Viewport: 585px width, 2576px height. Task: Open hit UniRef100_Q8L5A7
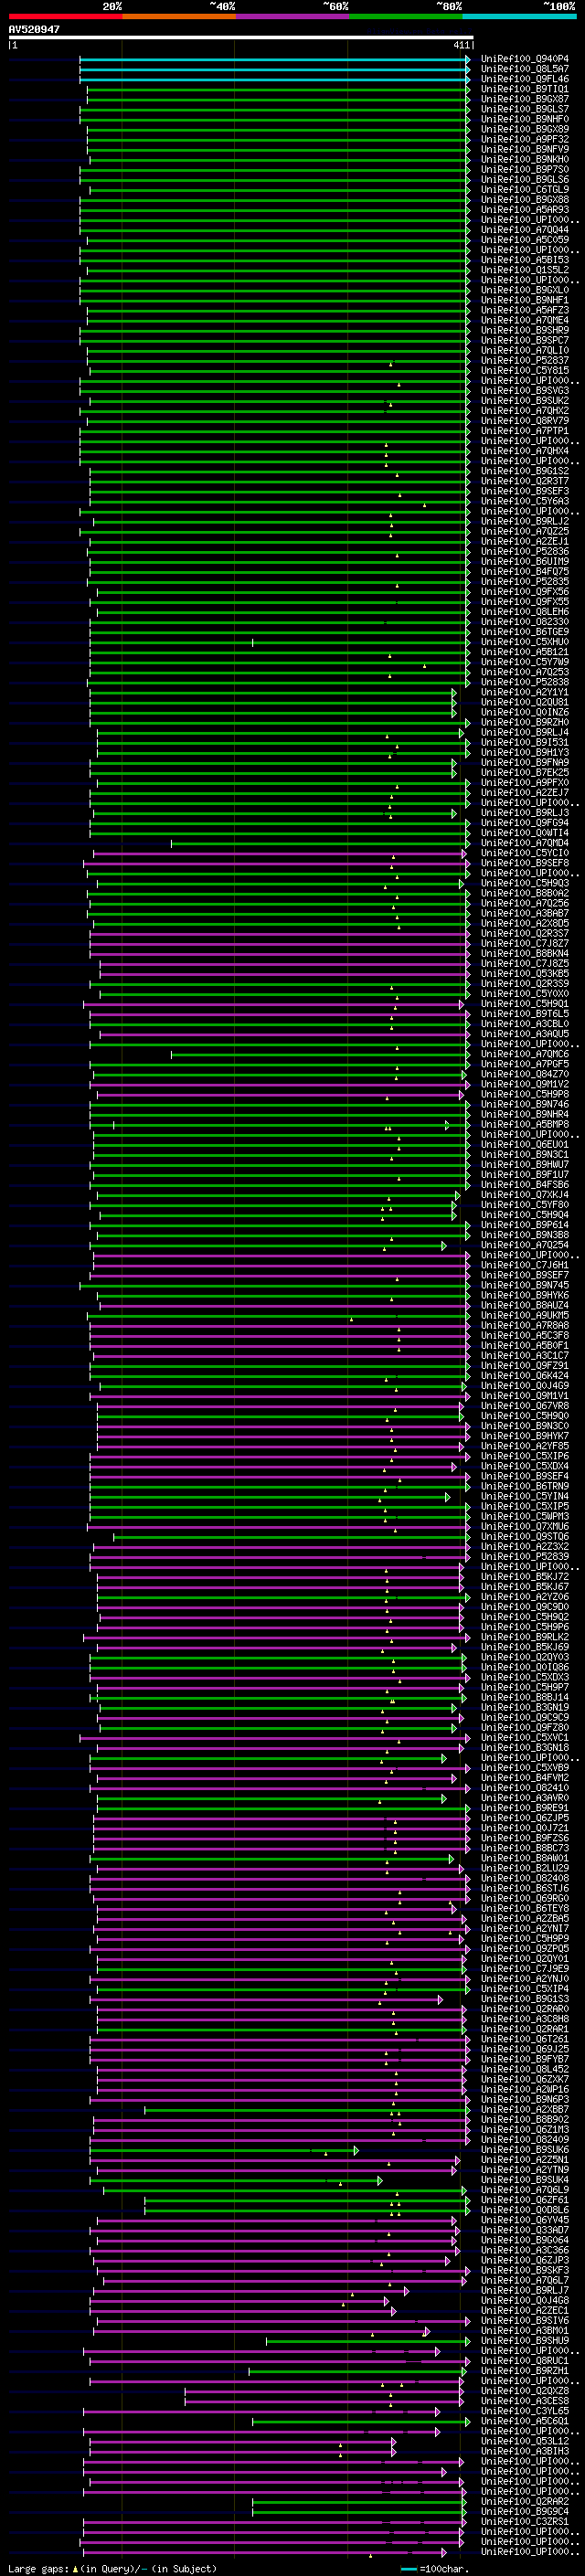point(525,69)
